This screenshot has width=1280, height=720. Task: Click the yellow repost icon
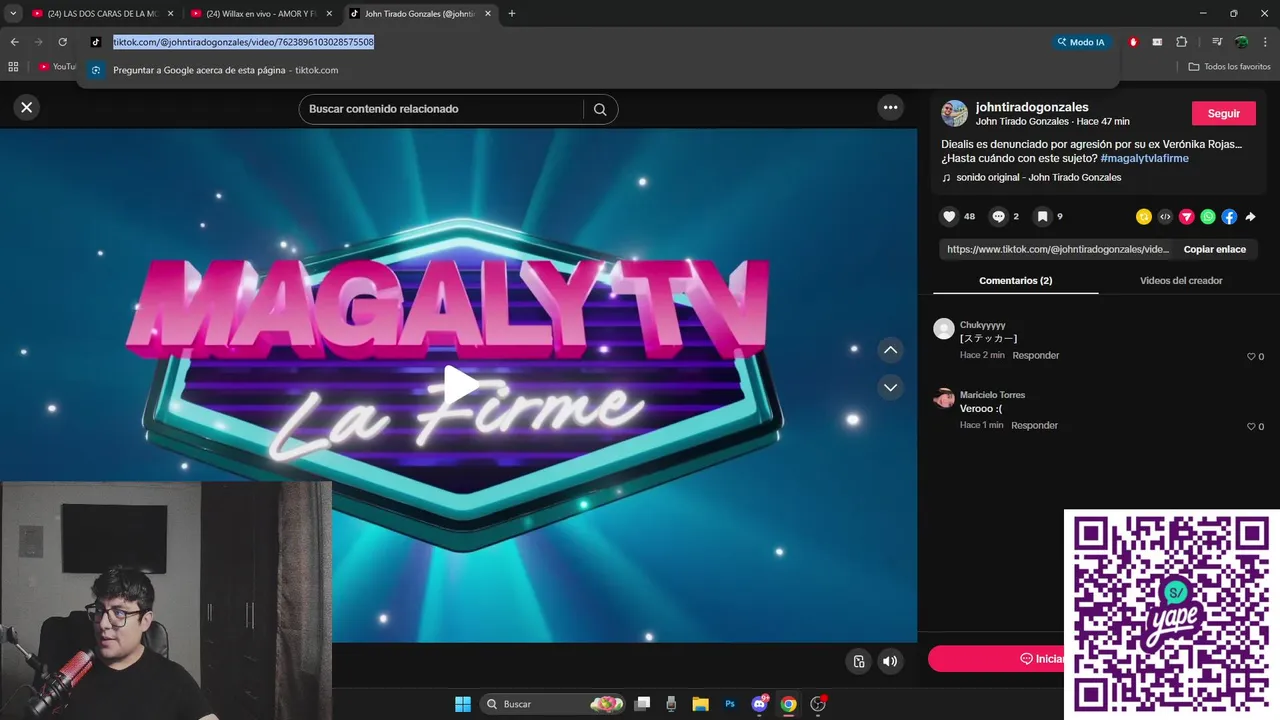1144,216
